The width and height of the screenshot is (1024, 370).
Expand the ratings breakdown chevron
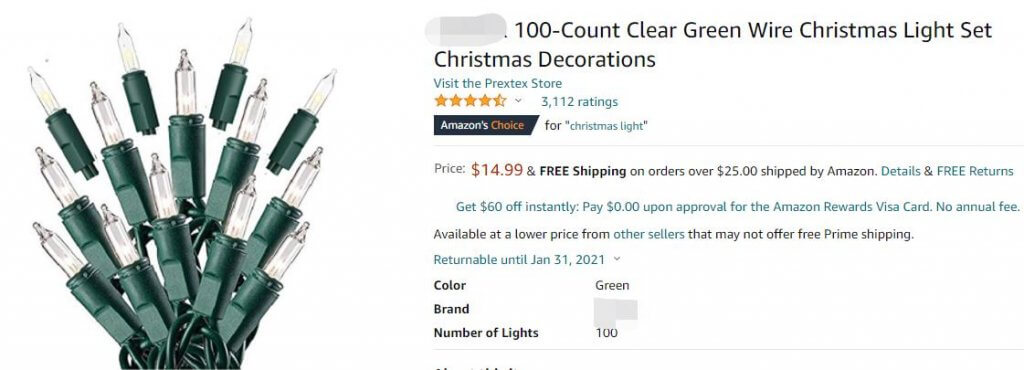[x=519, y=101]
